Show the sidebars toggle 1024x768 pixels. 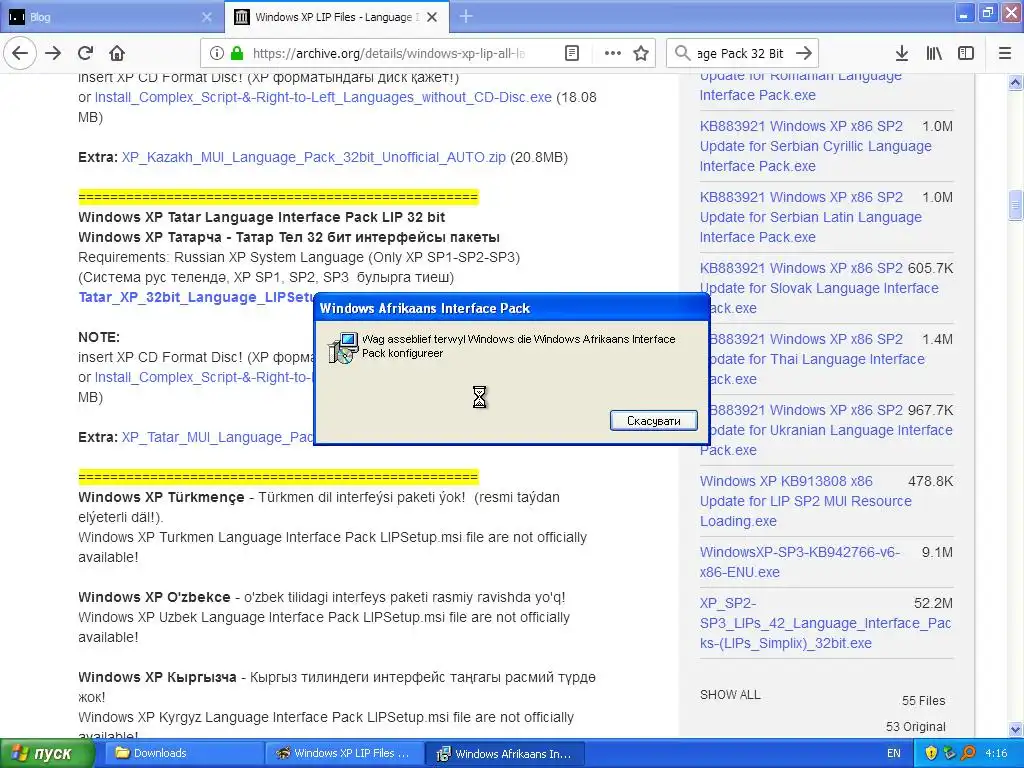click(x=966, y=53)
